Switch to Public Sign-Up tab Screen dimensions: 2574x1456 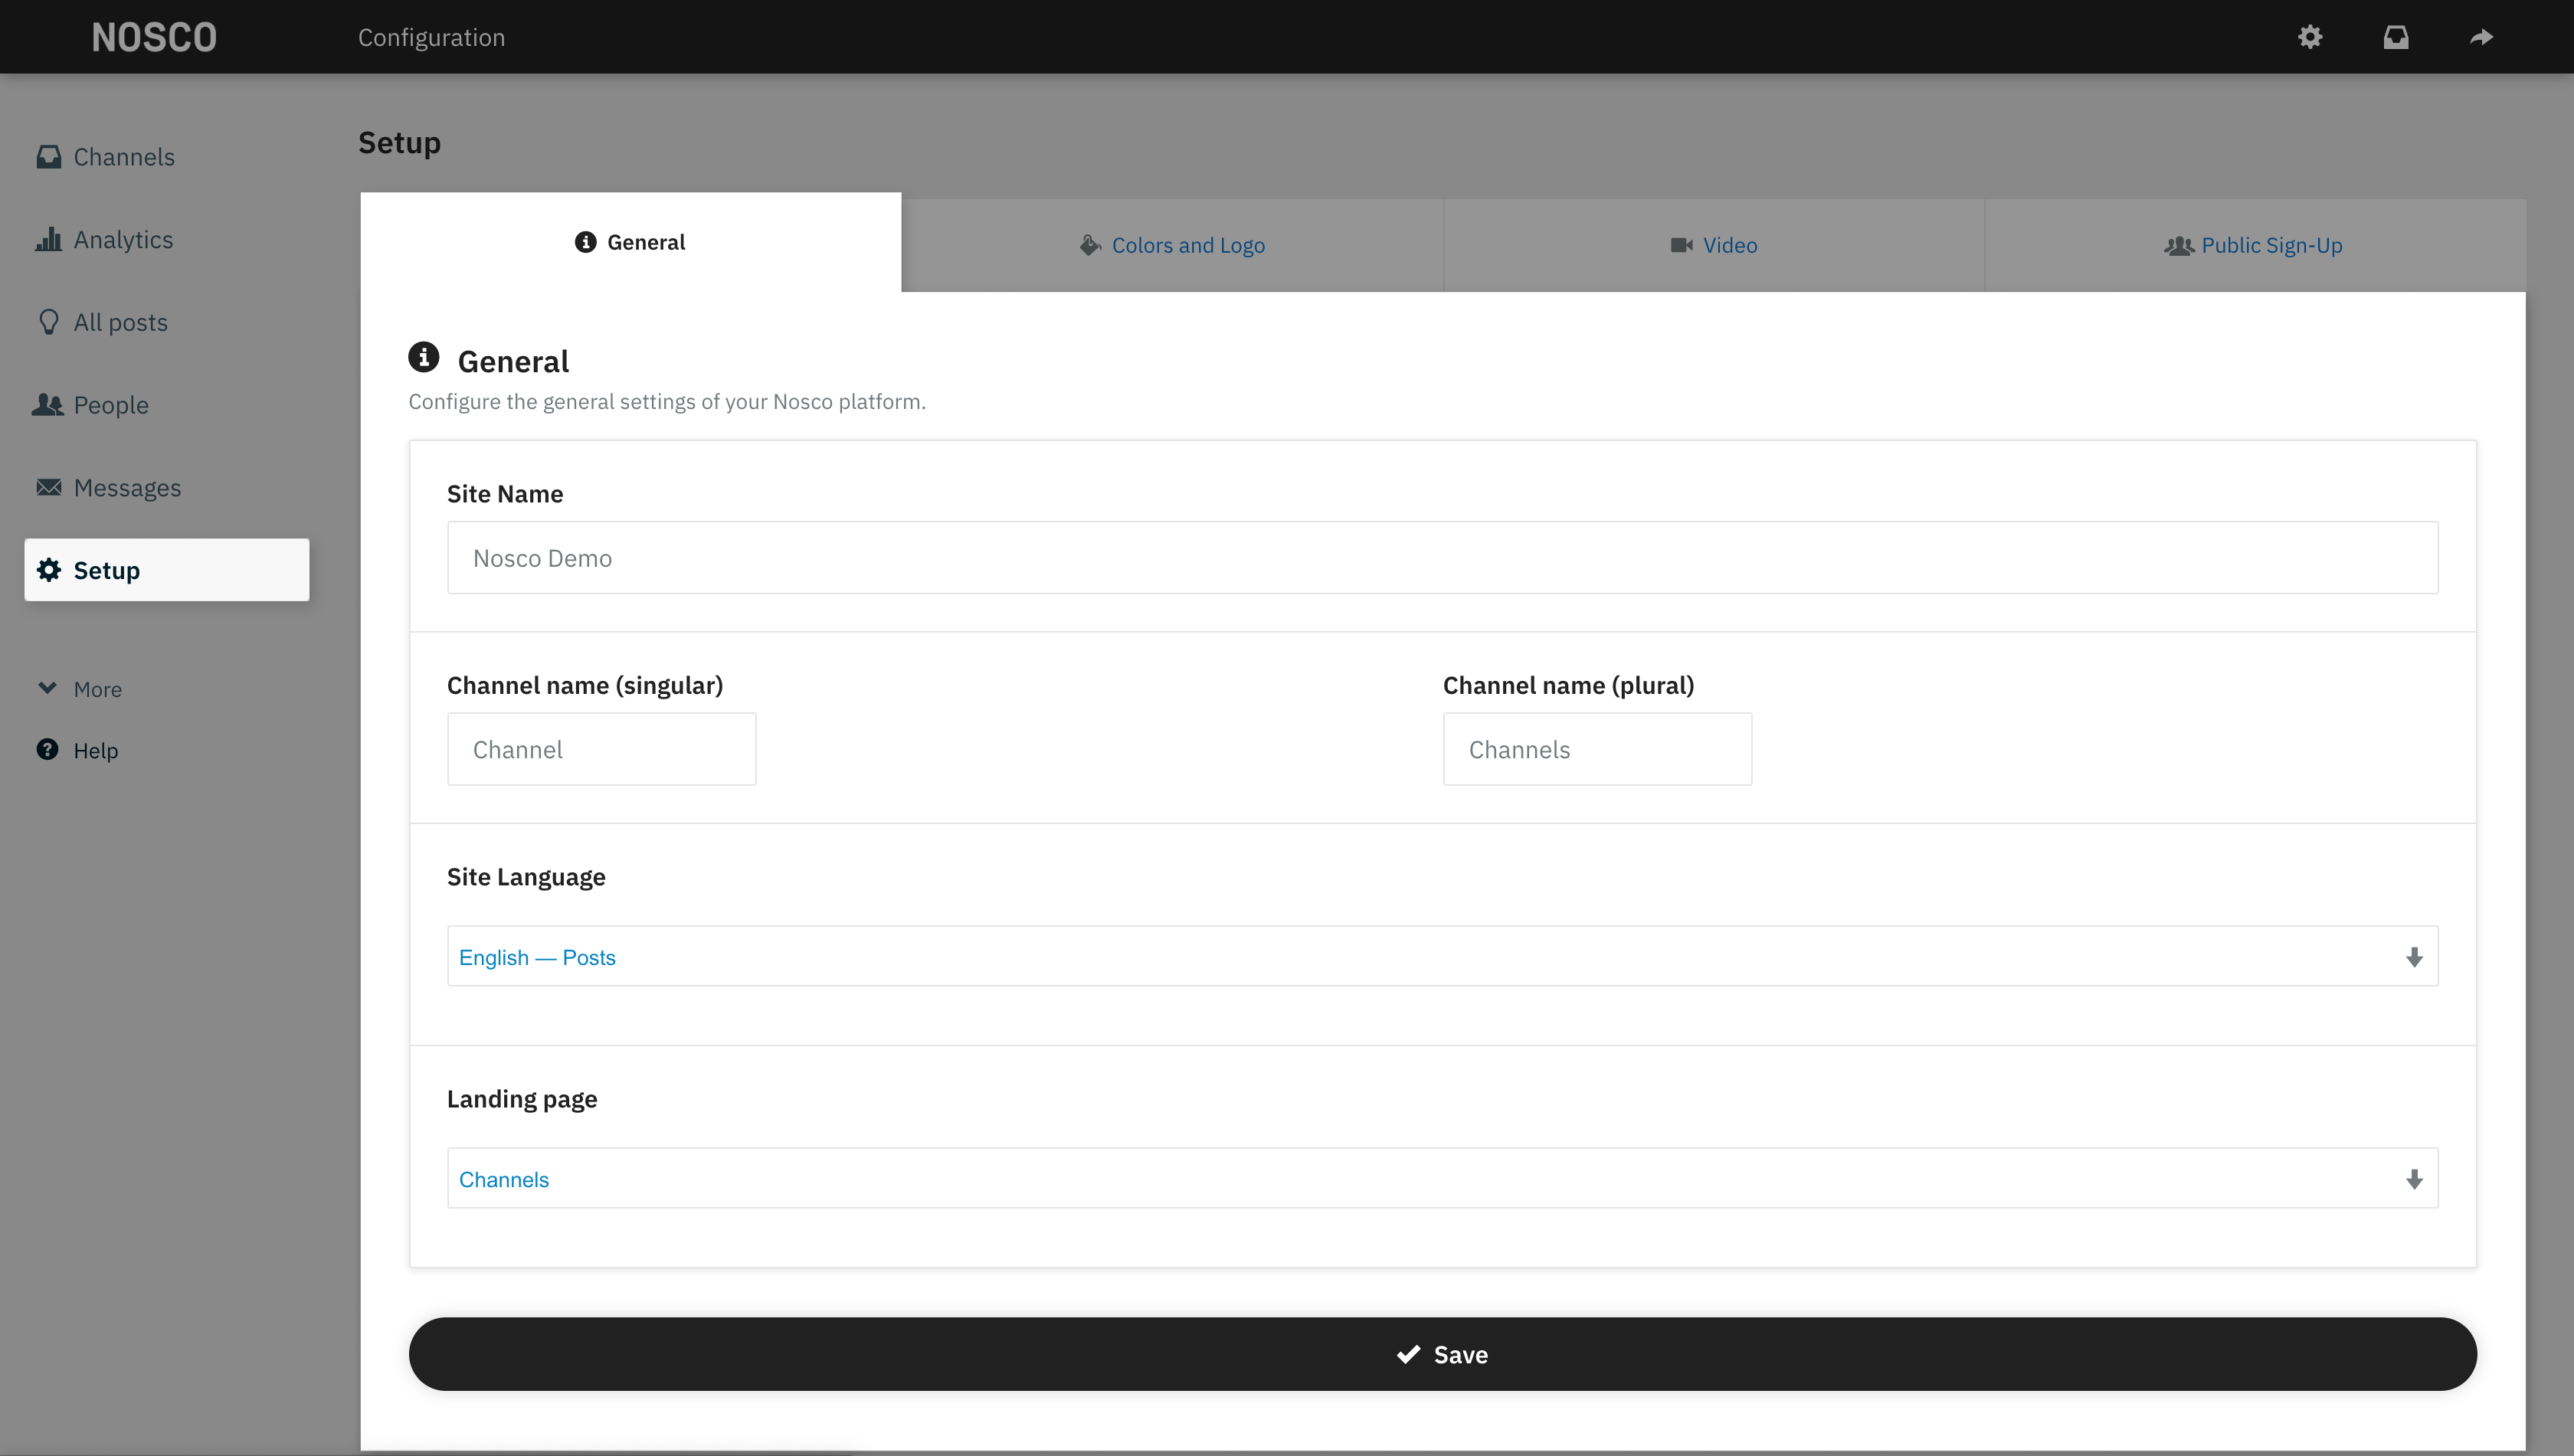click(2255, 245)
